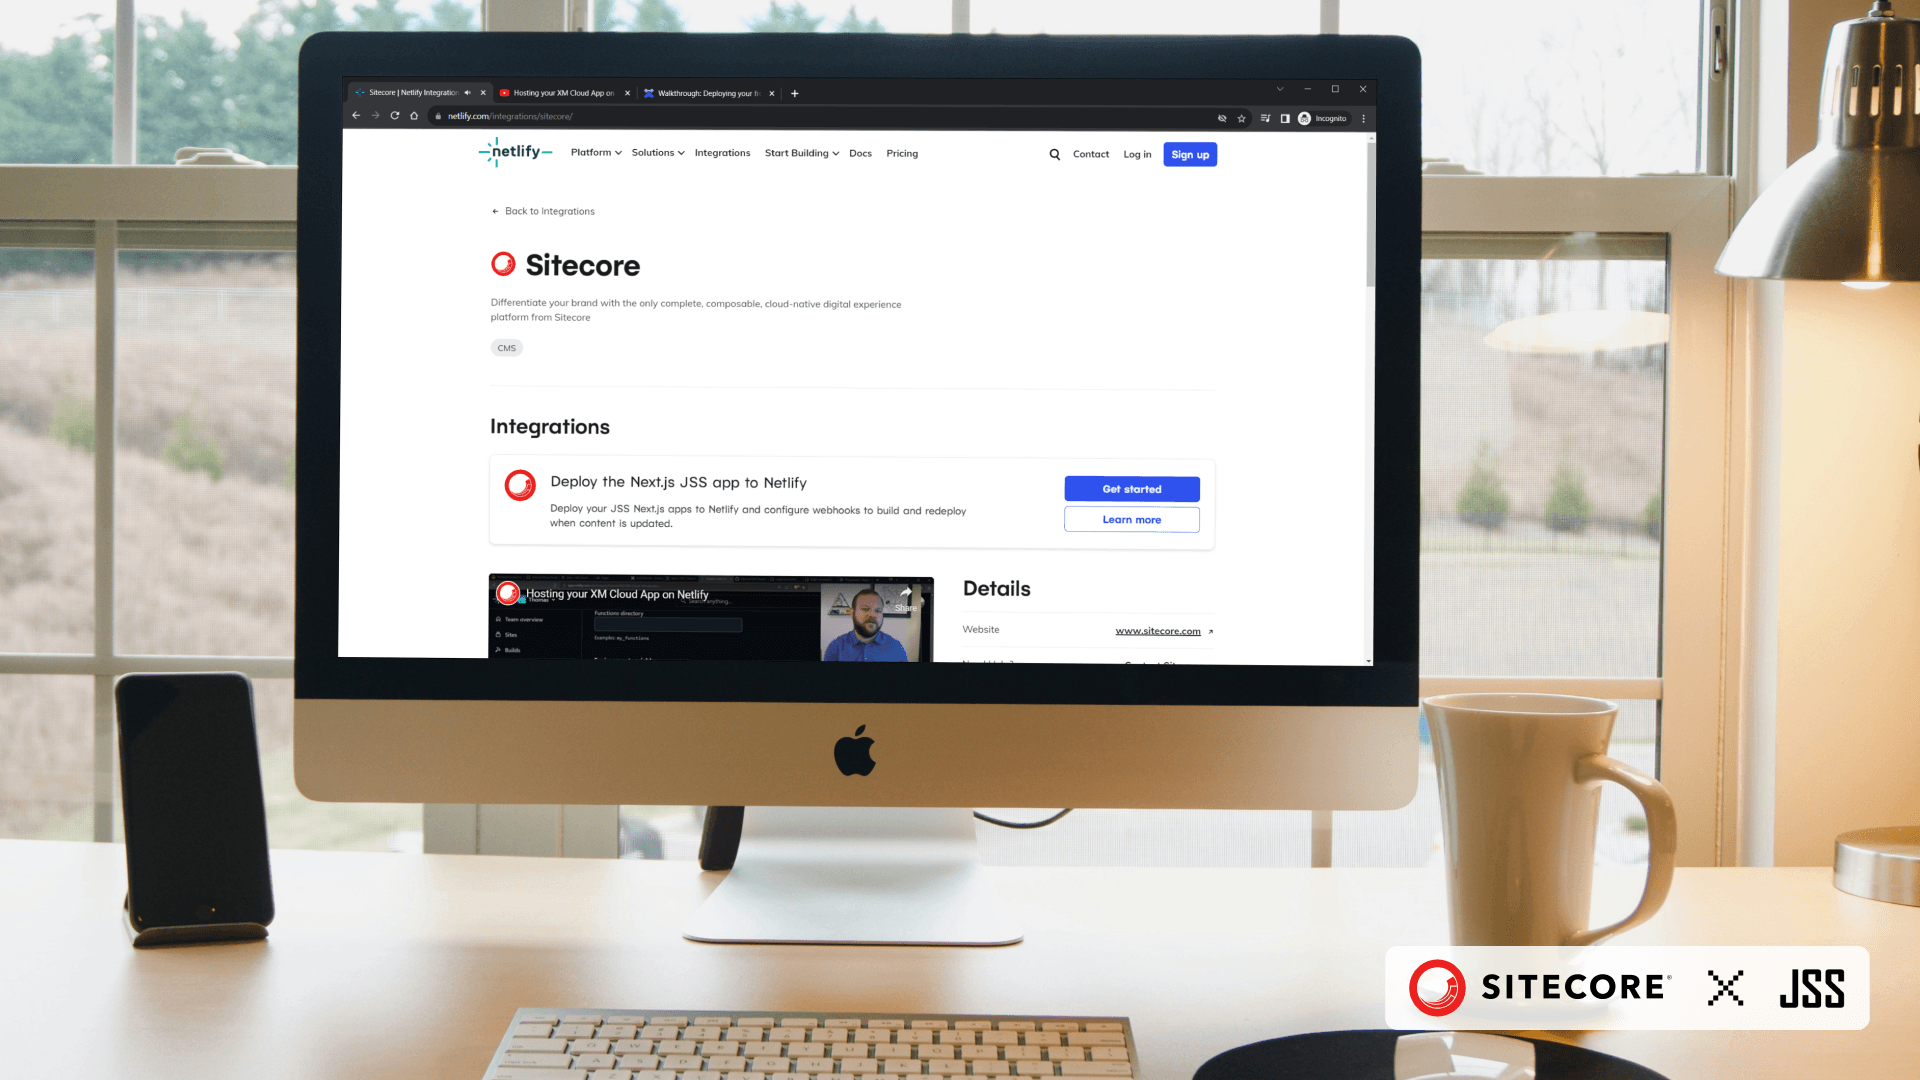Click the CMS tag icon badge

[506, 347]
